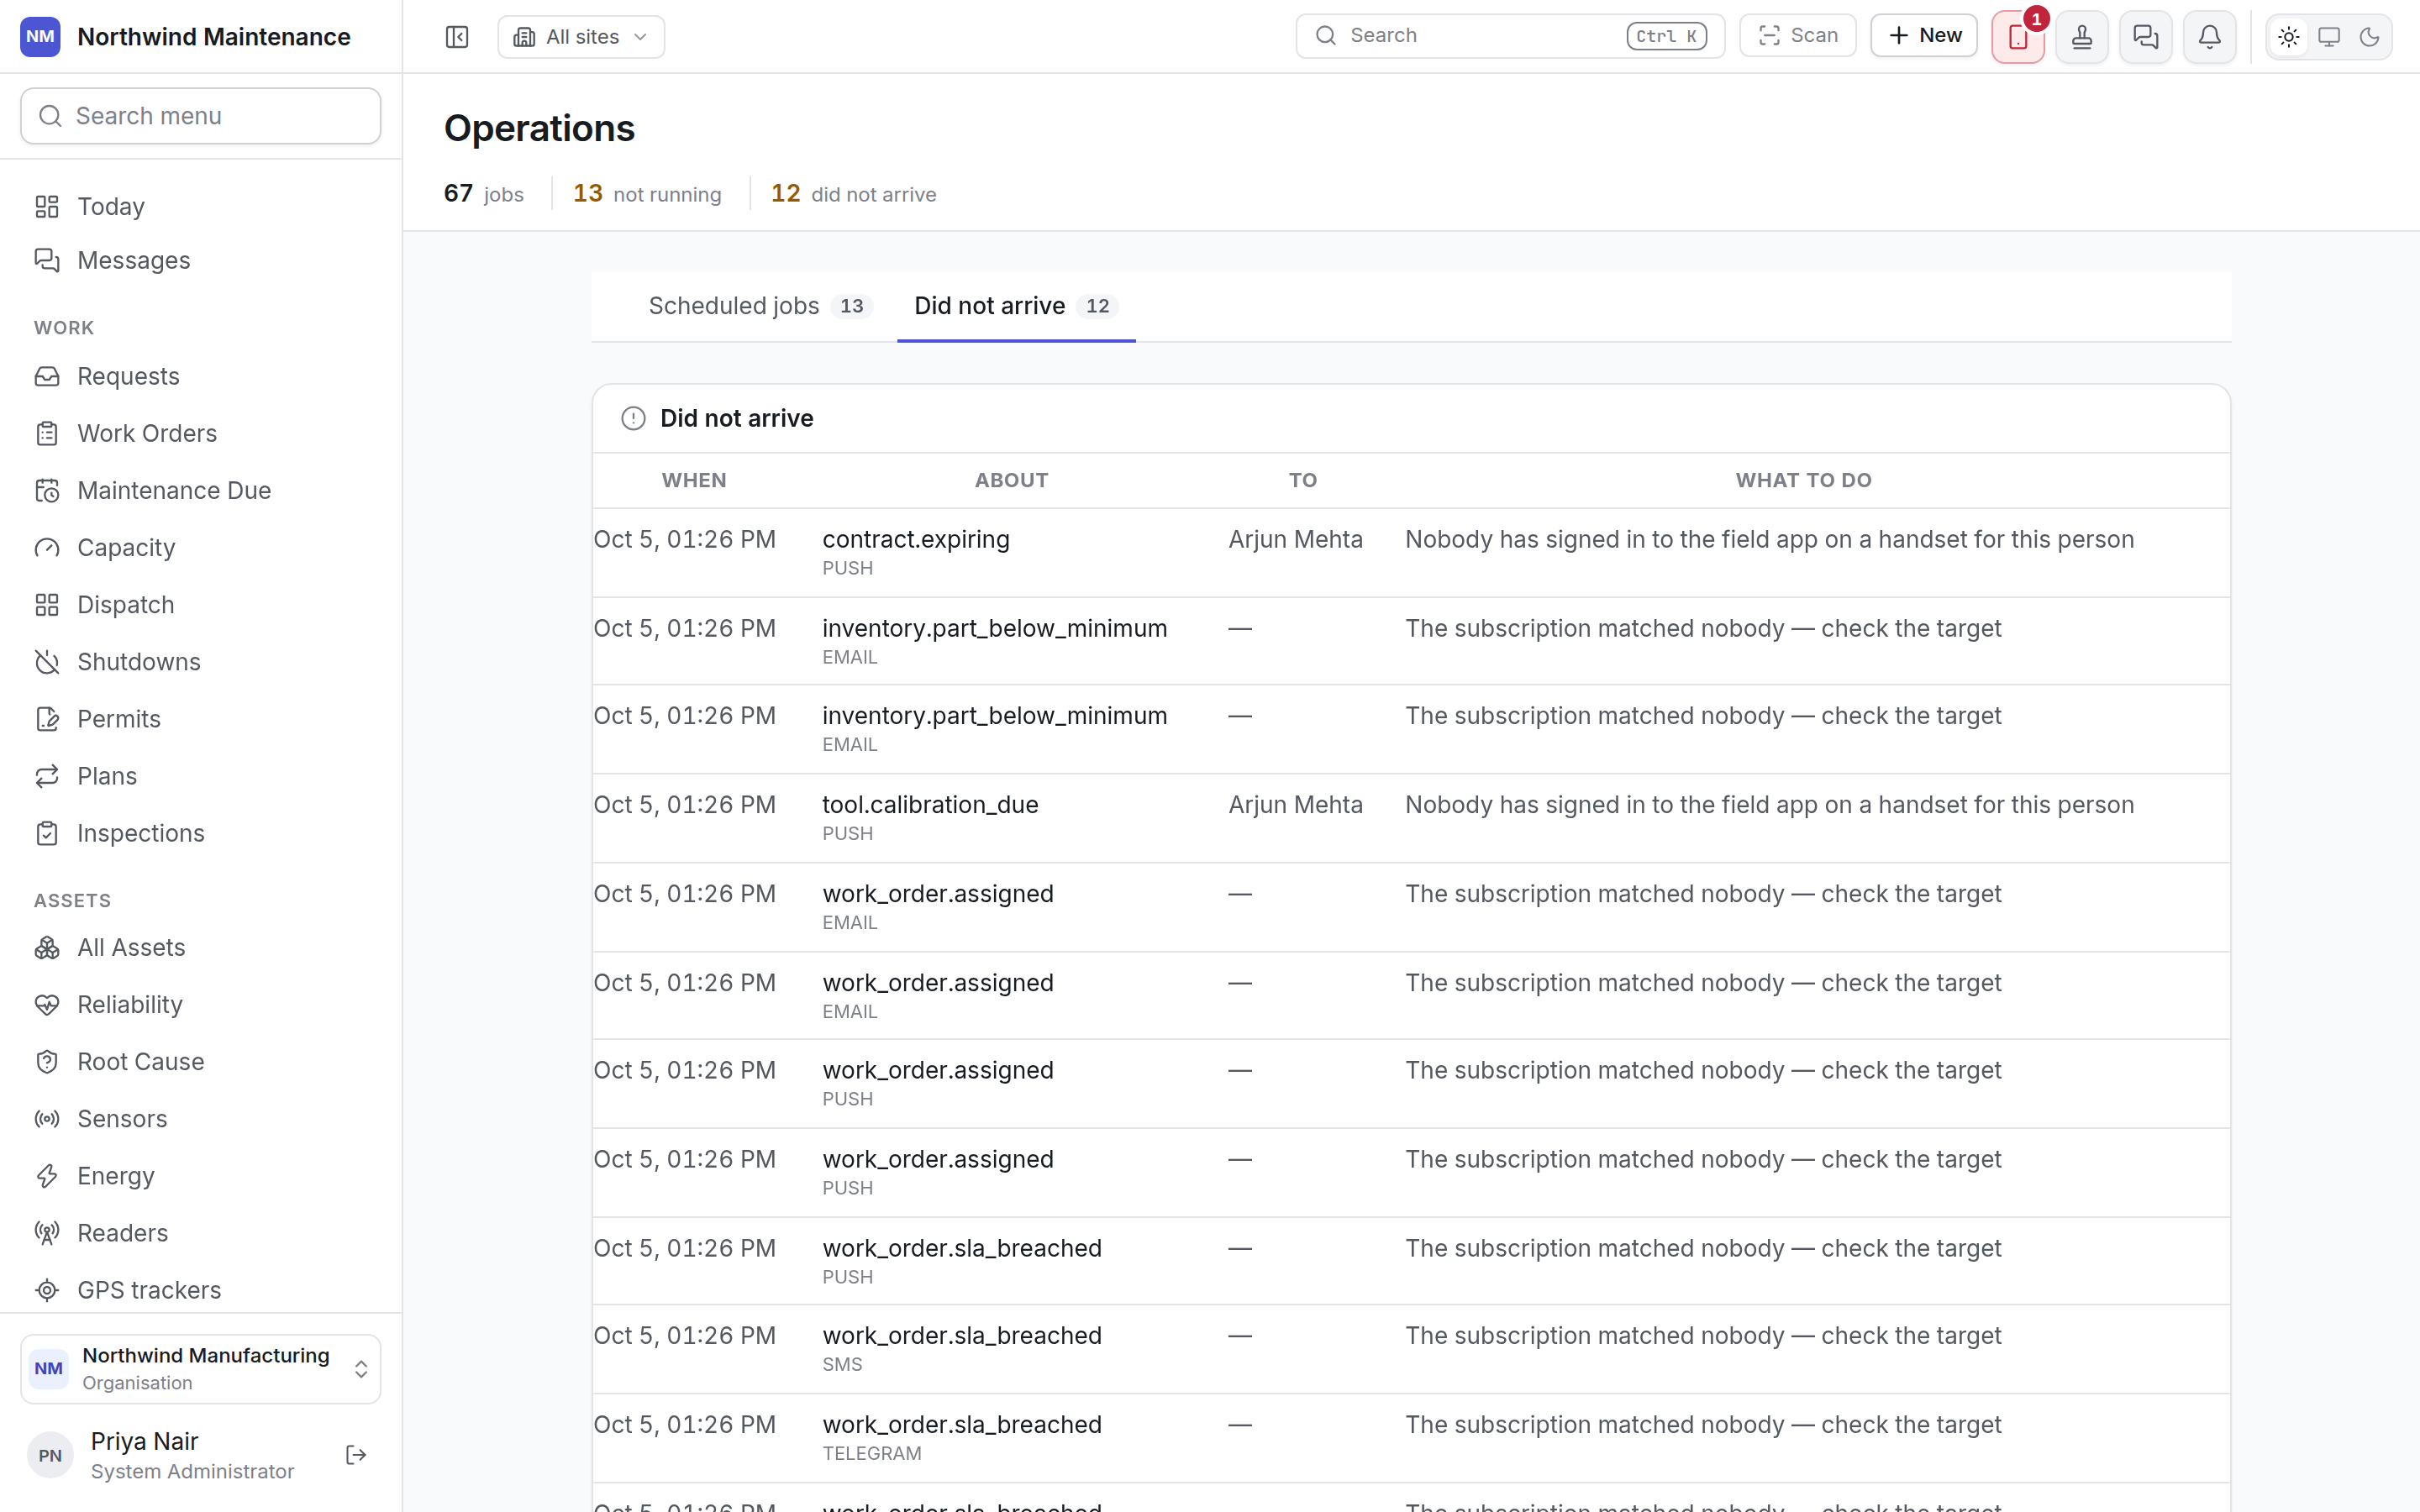Open Plans in sidebar

[201, 776]
